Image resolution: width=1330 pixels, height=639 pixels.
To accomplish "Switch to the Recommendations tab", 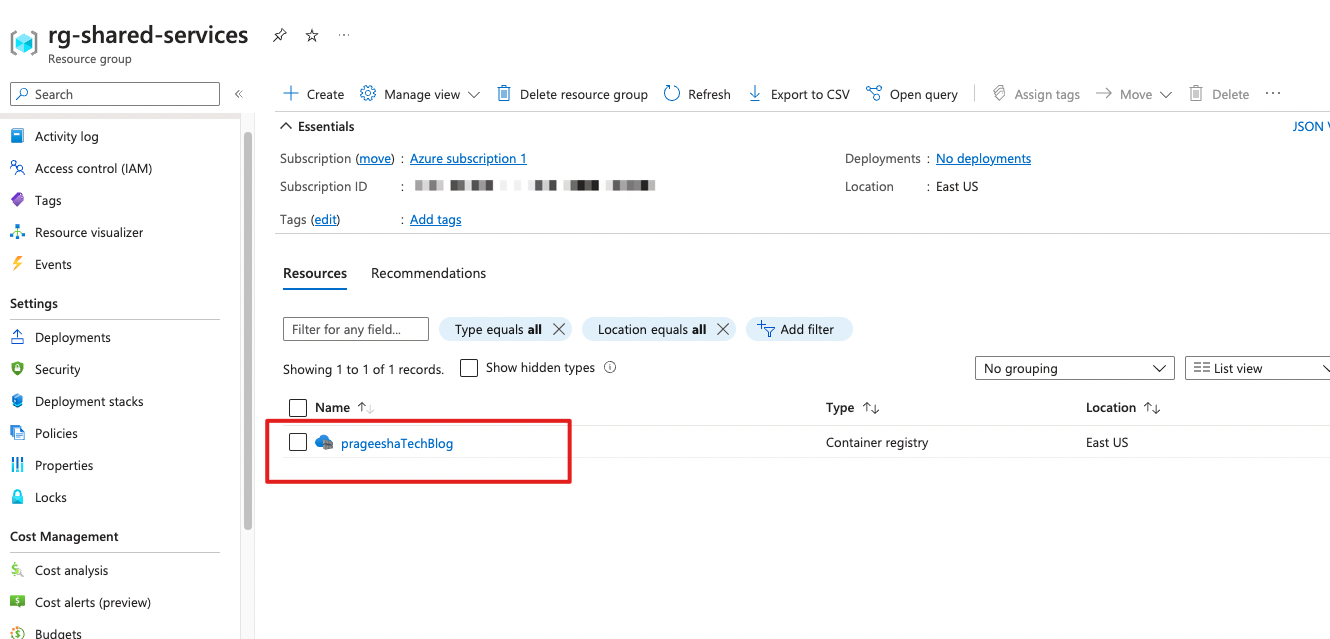I will (x=428, y=273).
